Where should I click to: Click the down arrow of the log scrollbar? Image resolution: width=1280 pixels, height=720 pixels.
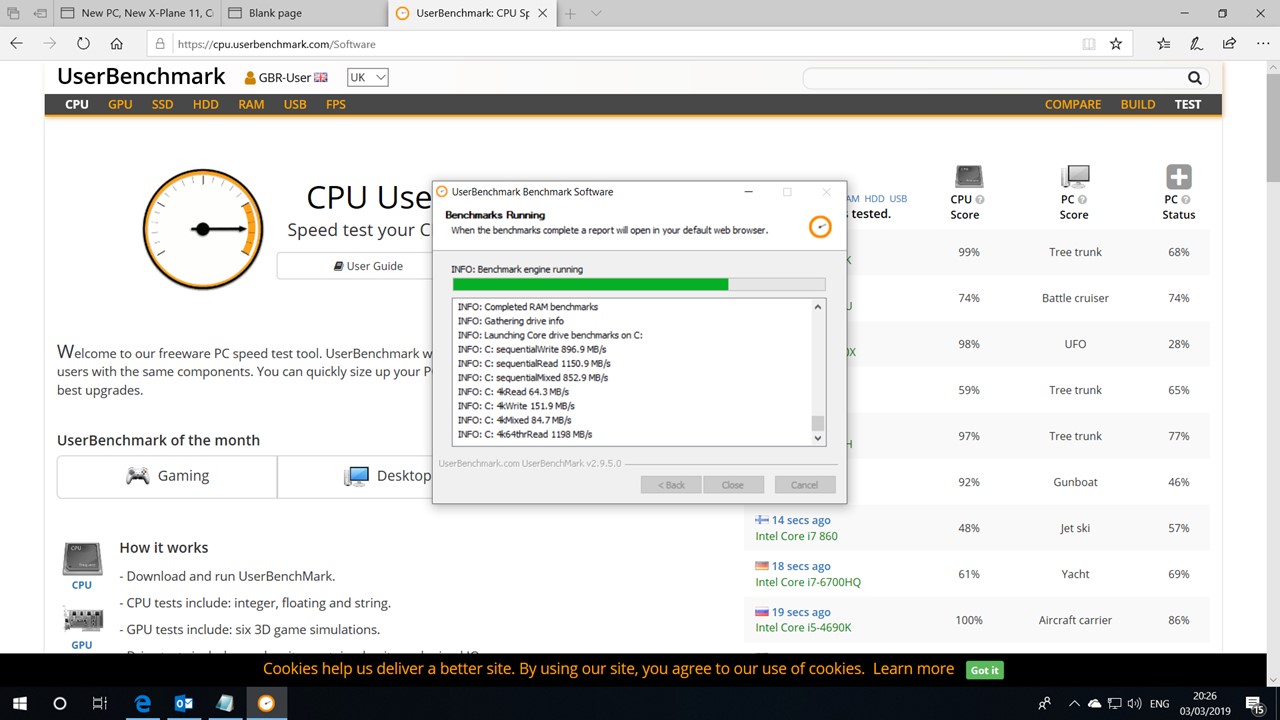click(817, 437)
